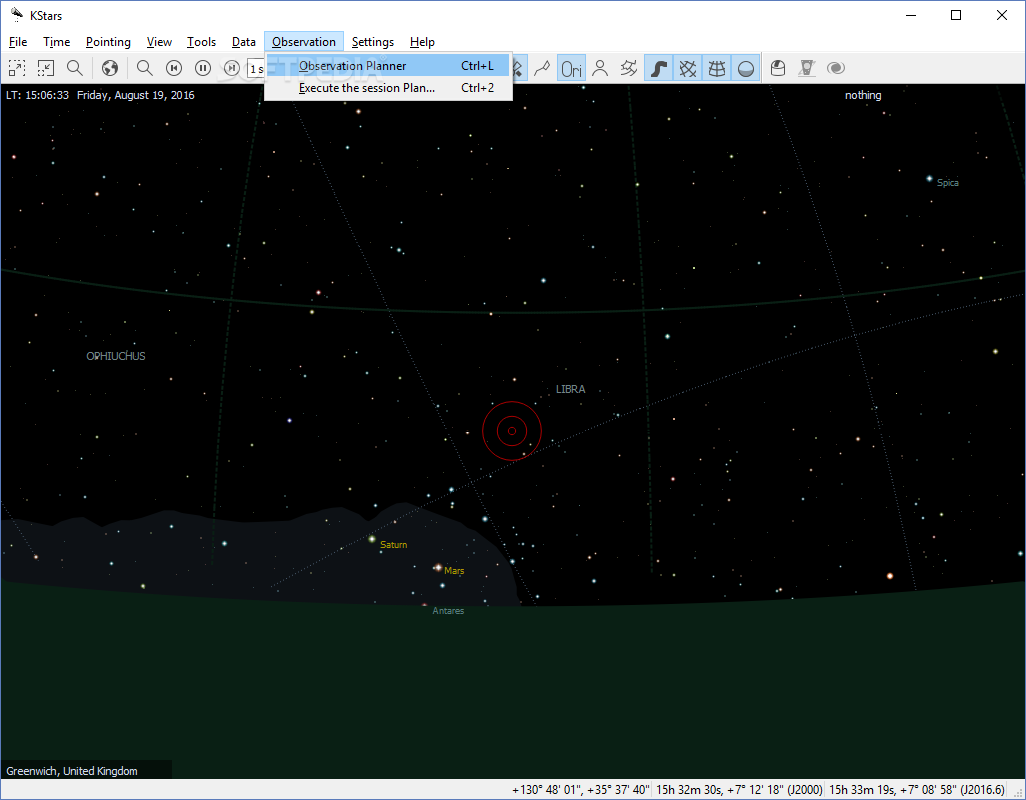Open Find Object with first magnifier icon
1026x800 pixels.
(75, 68)
